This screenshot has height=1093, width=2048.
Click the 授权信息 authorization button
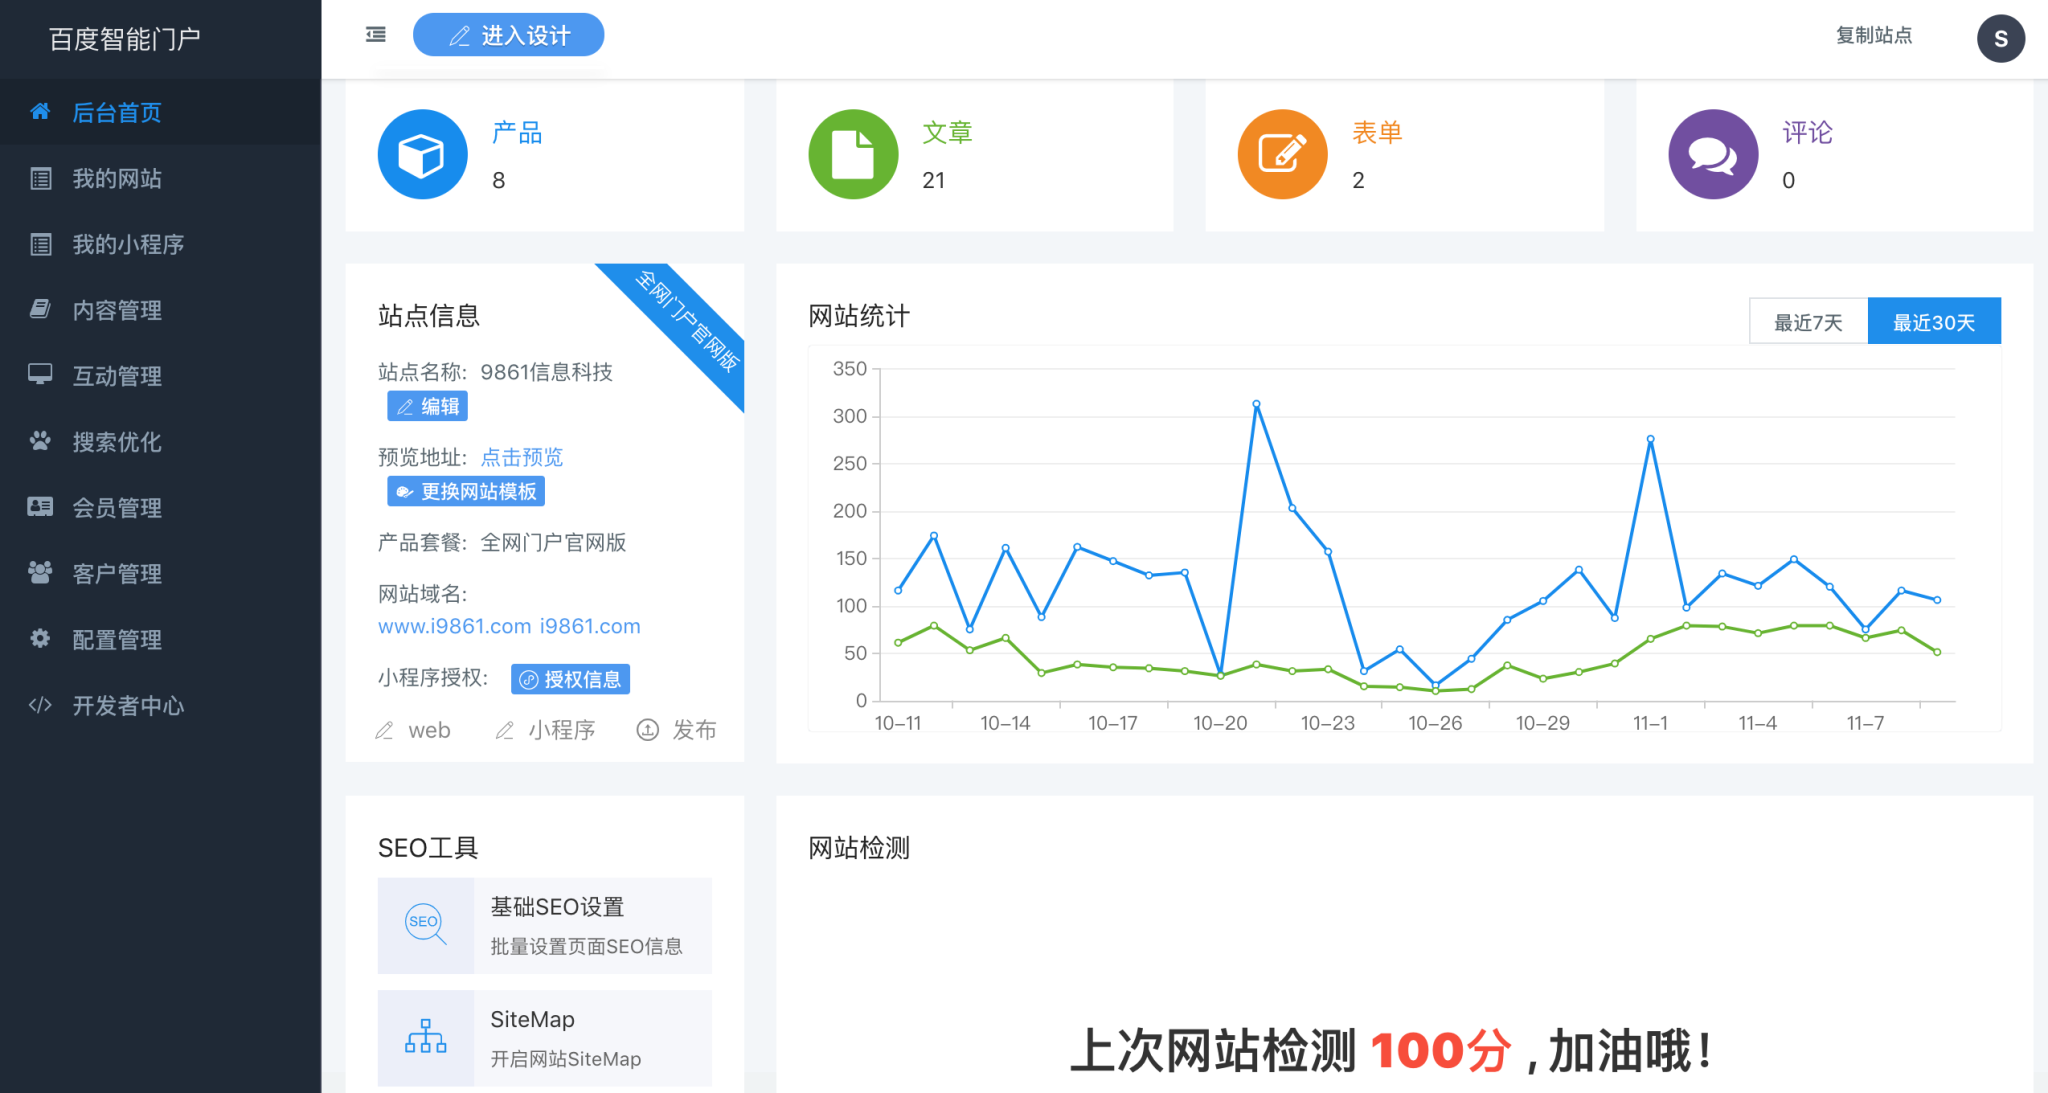tap(569, 679)
